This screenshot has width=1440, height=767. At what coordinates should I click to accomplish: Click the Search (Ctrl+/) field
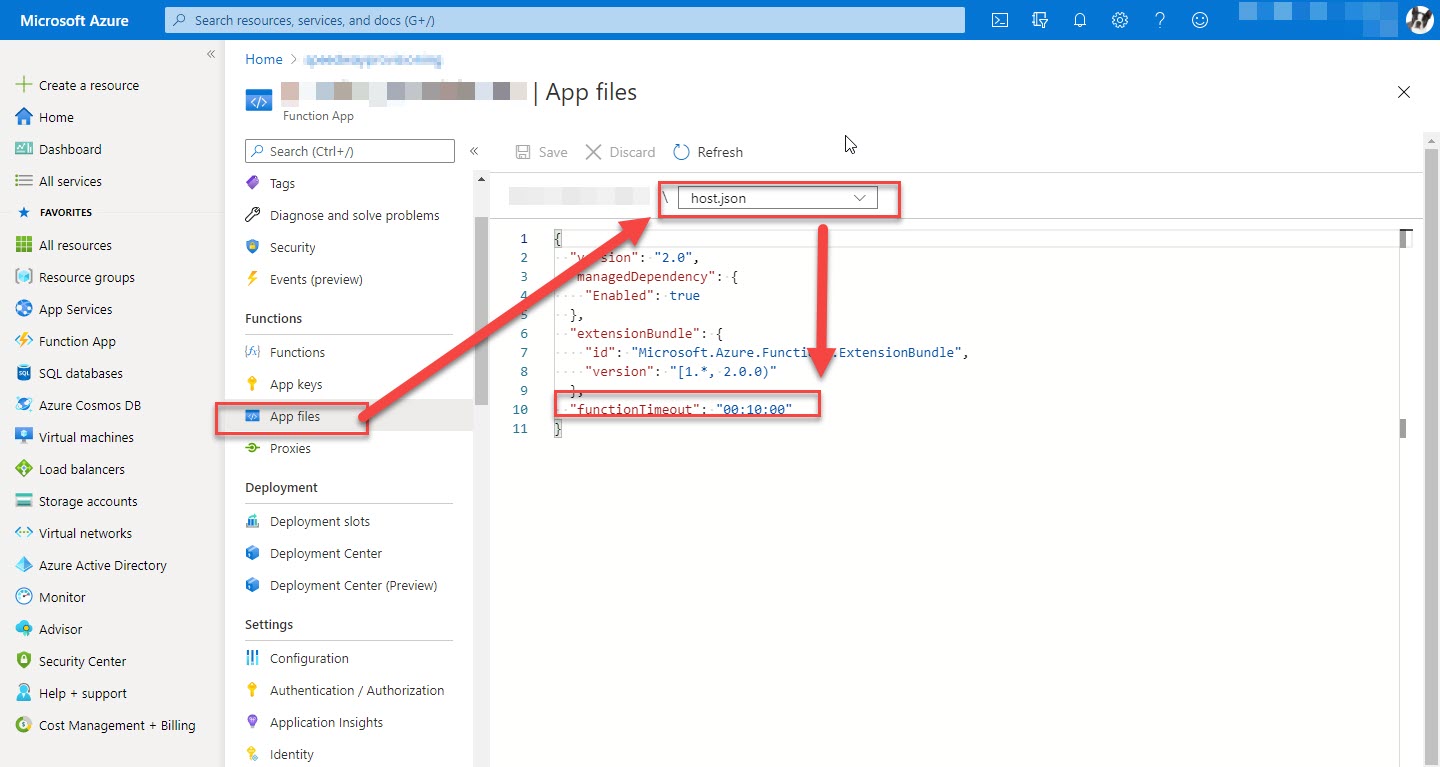(x=349, y=151)
